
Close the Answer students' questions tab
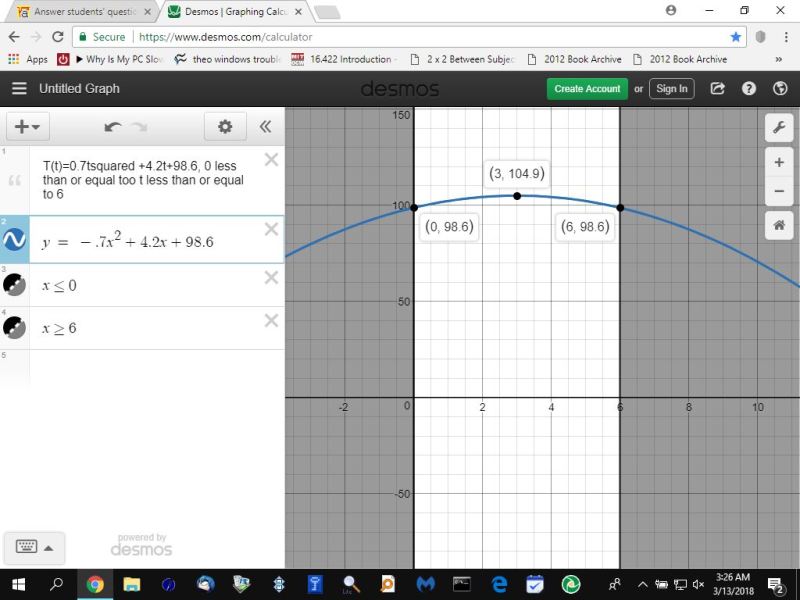pos(147,12)
